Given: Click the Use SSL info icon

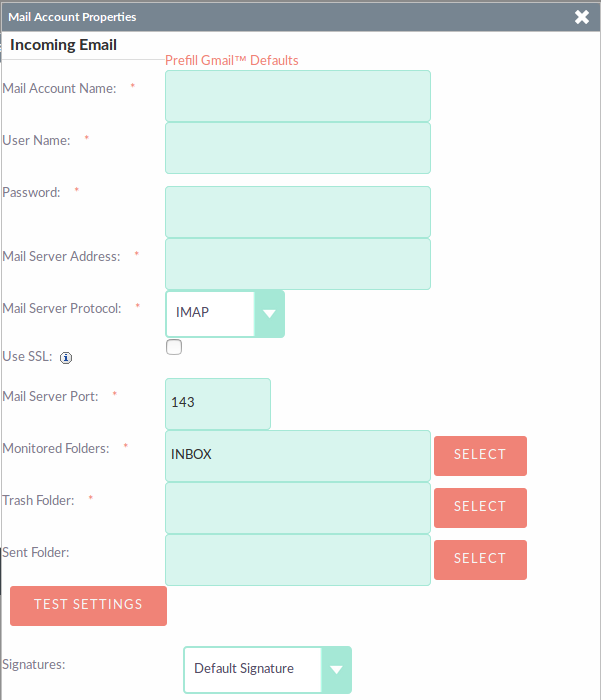Looking at the screenshot, I should 66,358.
